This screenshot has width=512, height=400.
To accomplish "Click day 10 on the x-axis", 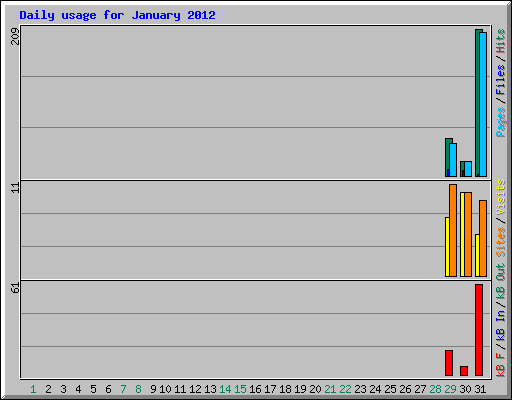I will (x=165, y=389).
